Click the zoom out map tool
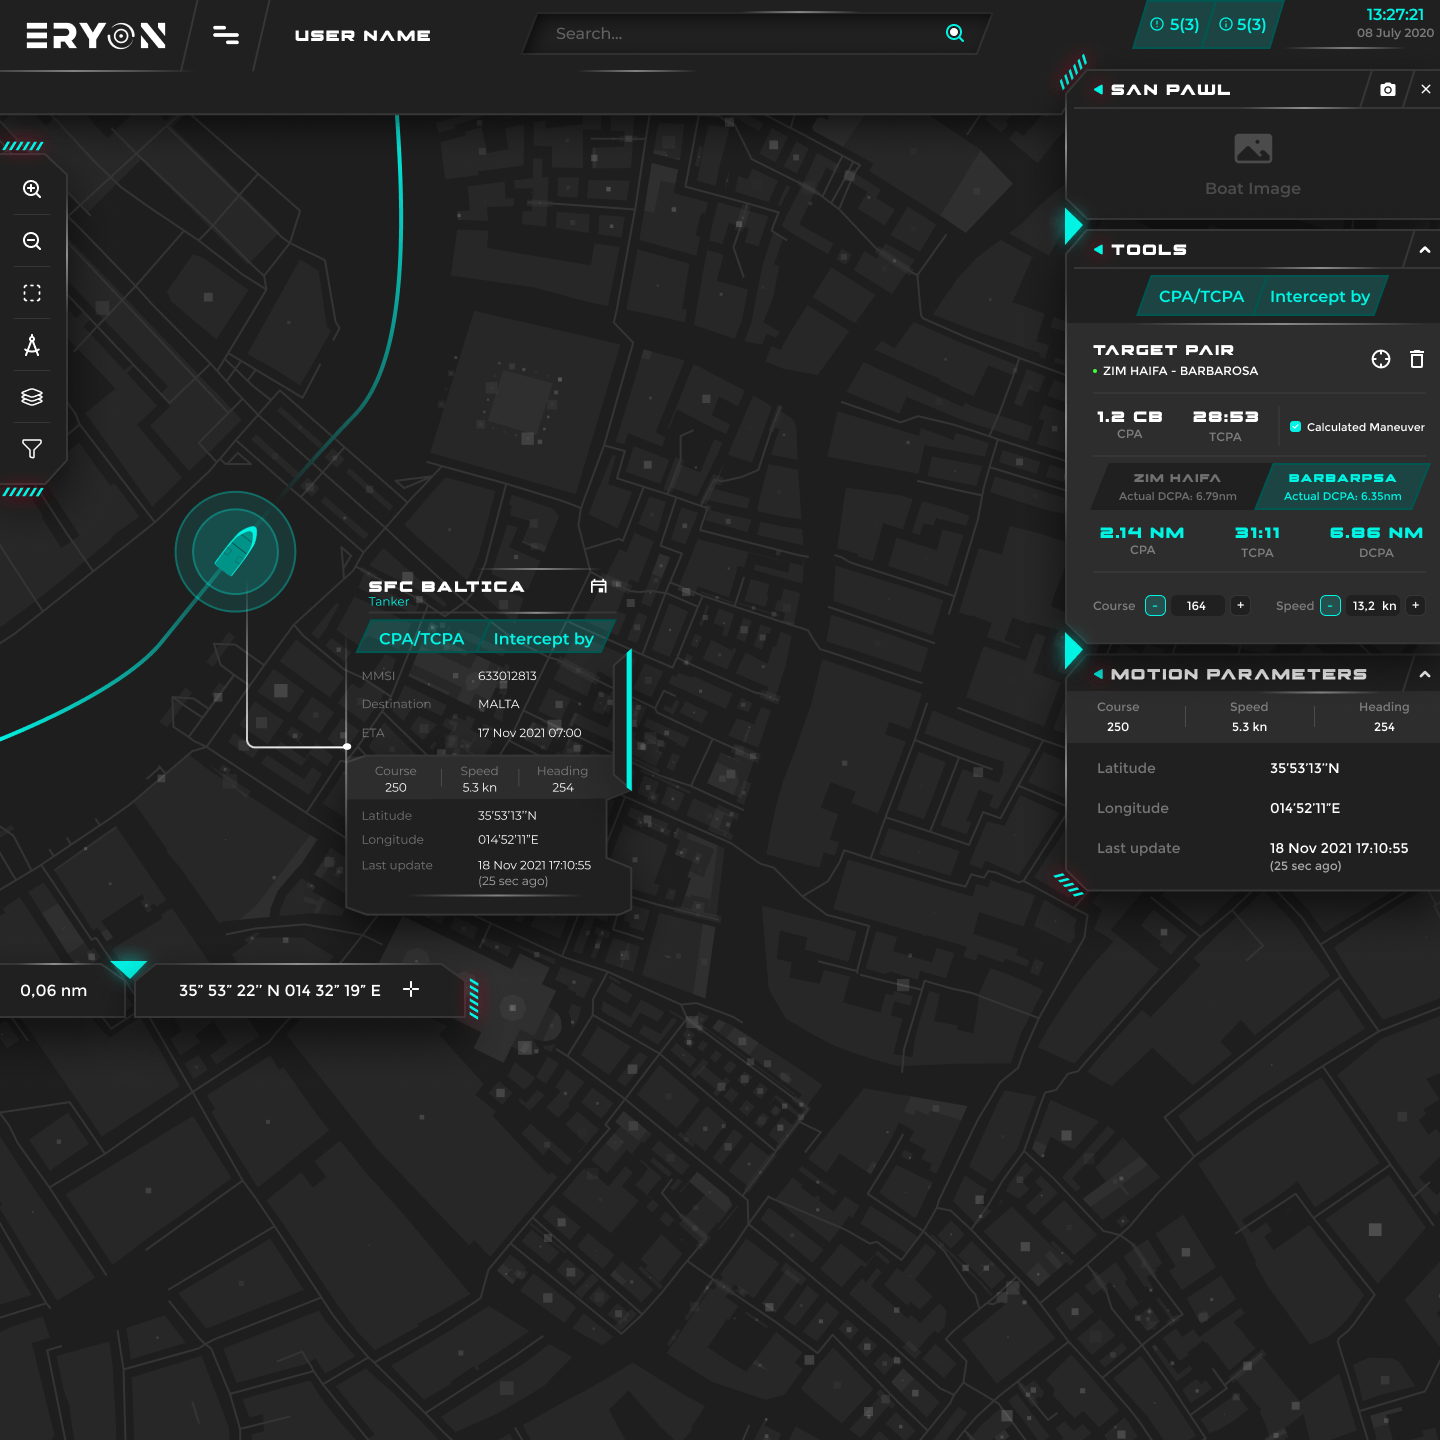 [x=32, y=242]
